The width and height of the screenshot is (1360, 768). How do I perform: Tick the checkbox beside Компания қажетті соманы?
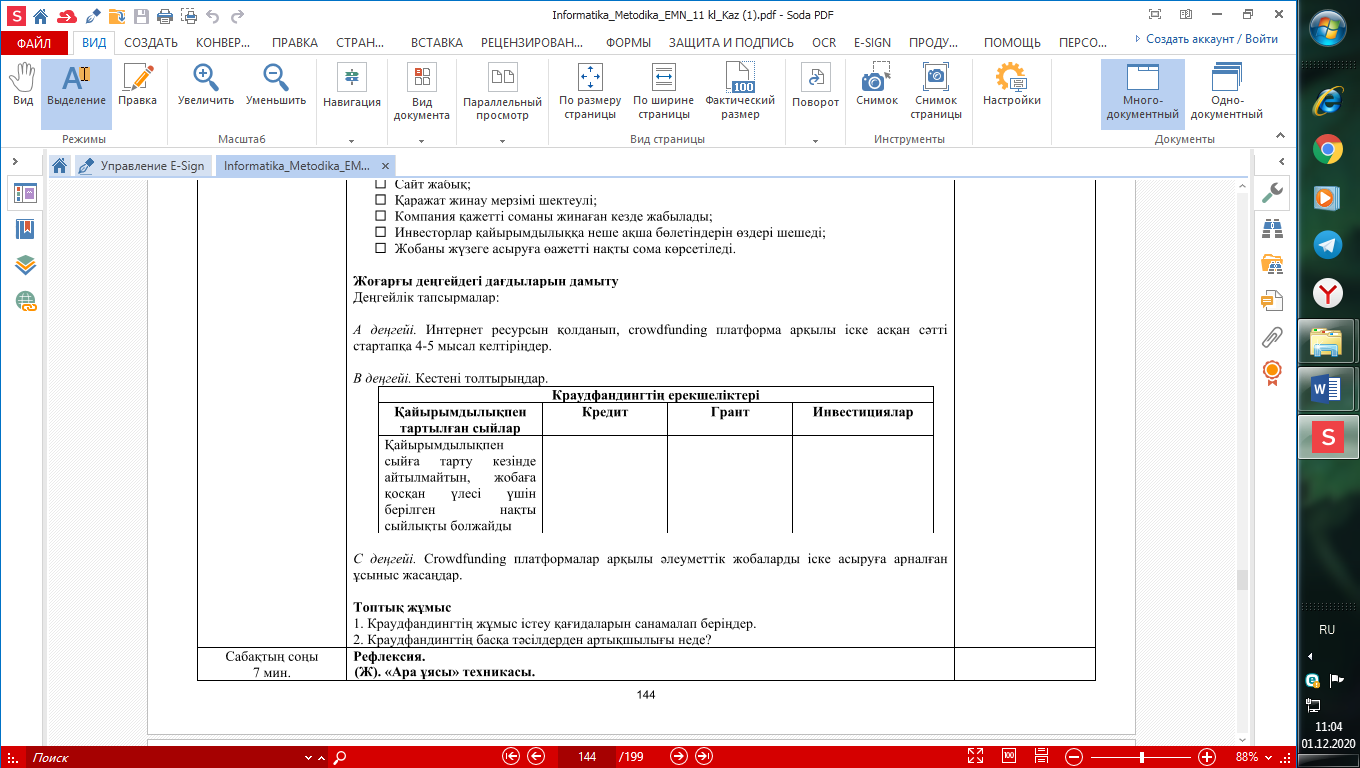tap(380, 216)
